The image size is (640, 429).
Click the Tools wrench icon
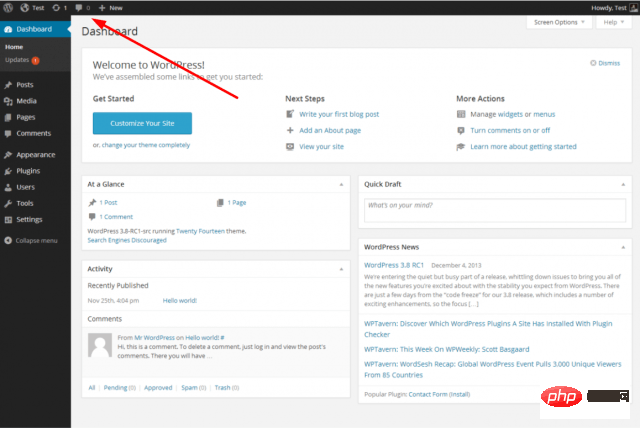pos(8,203)
